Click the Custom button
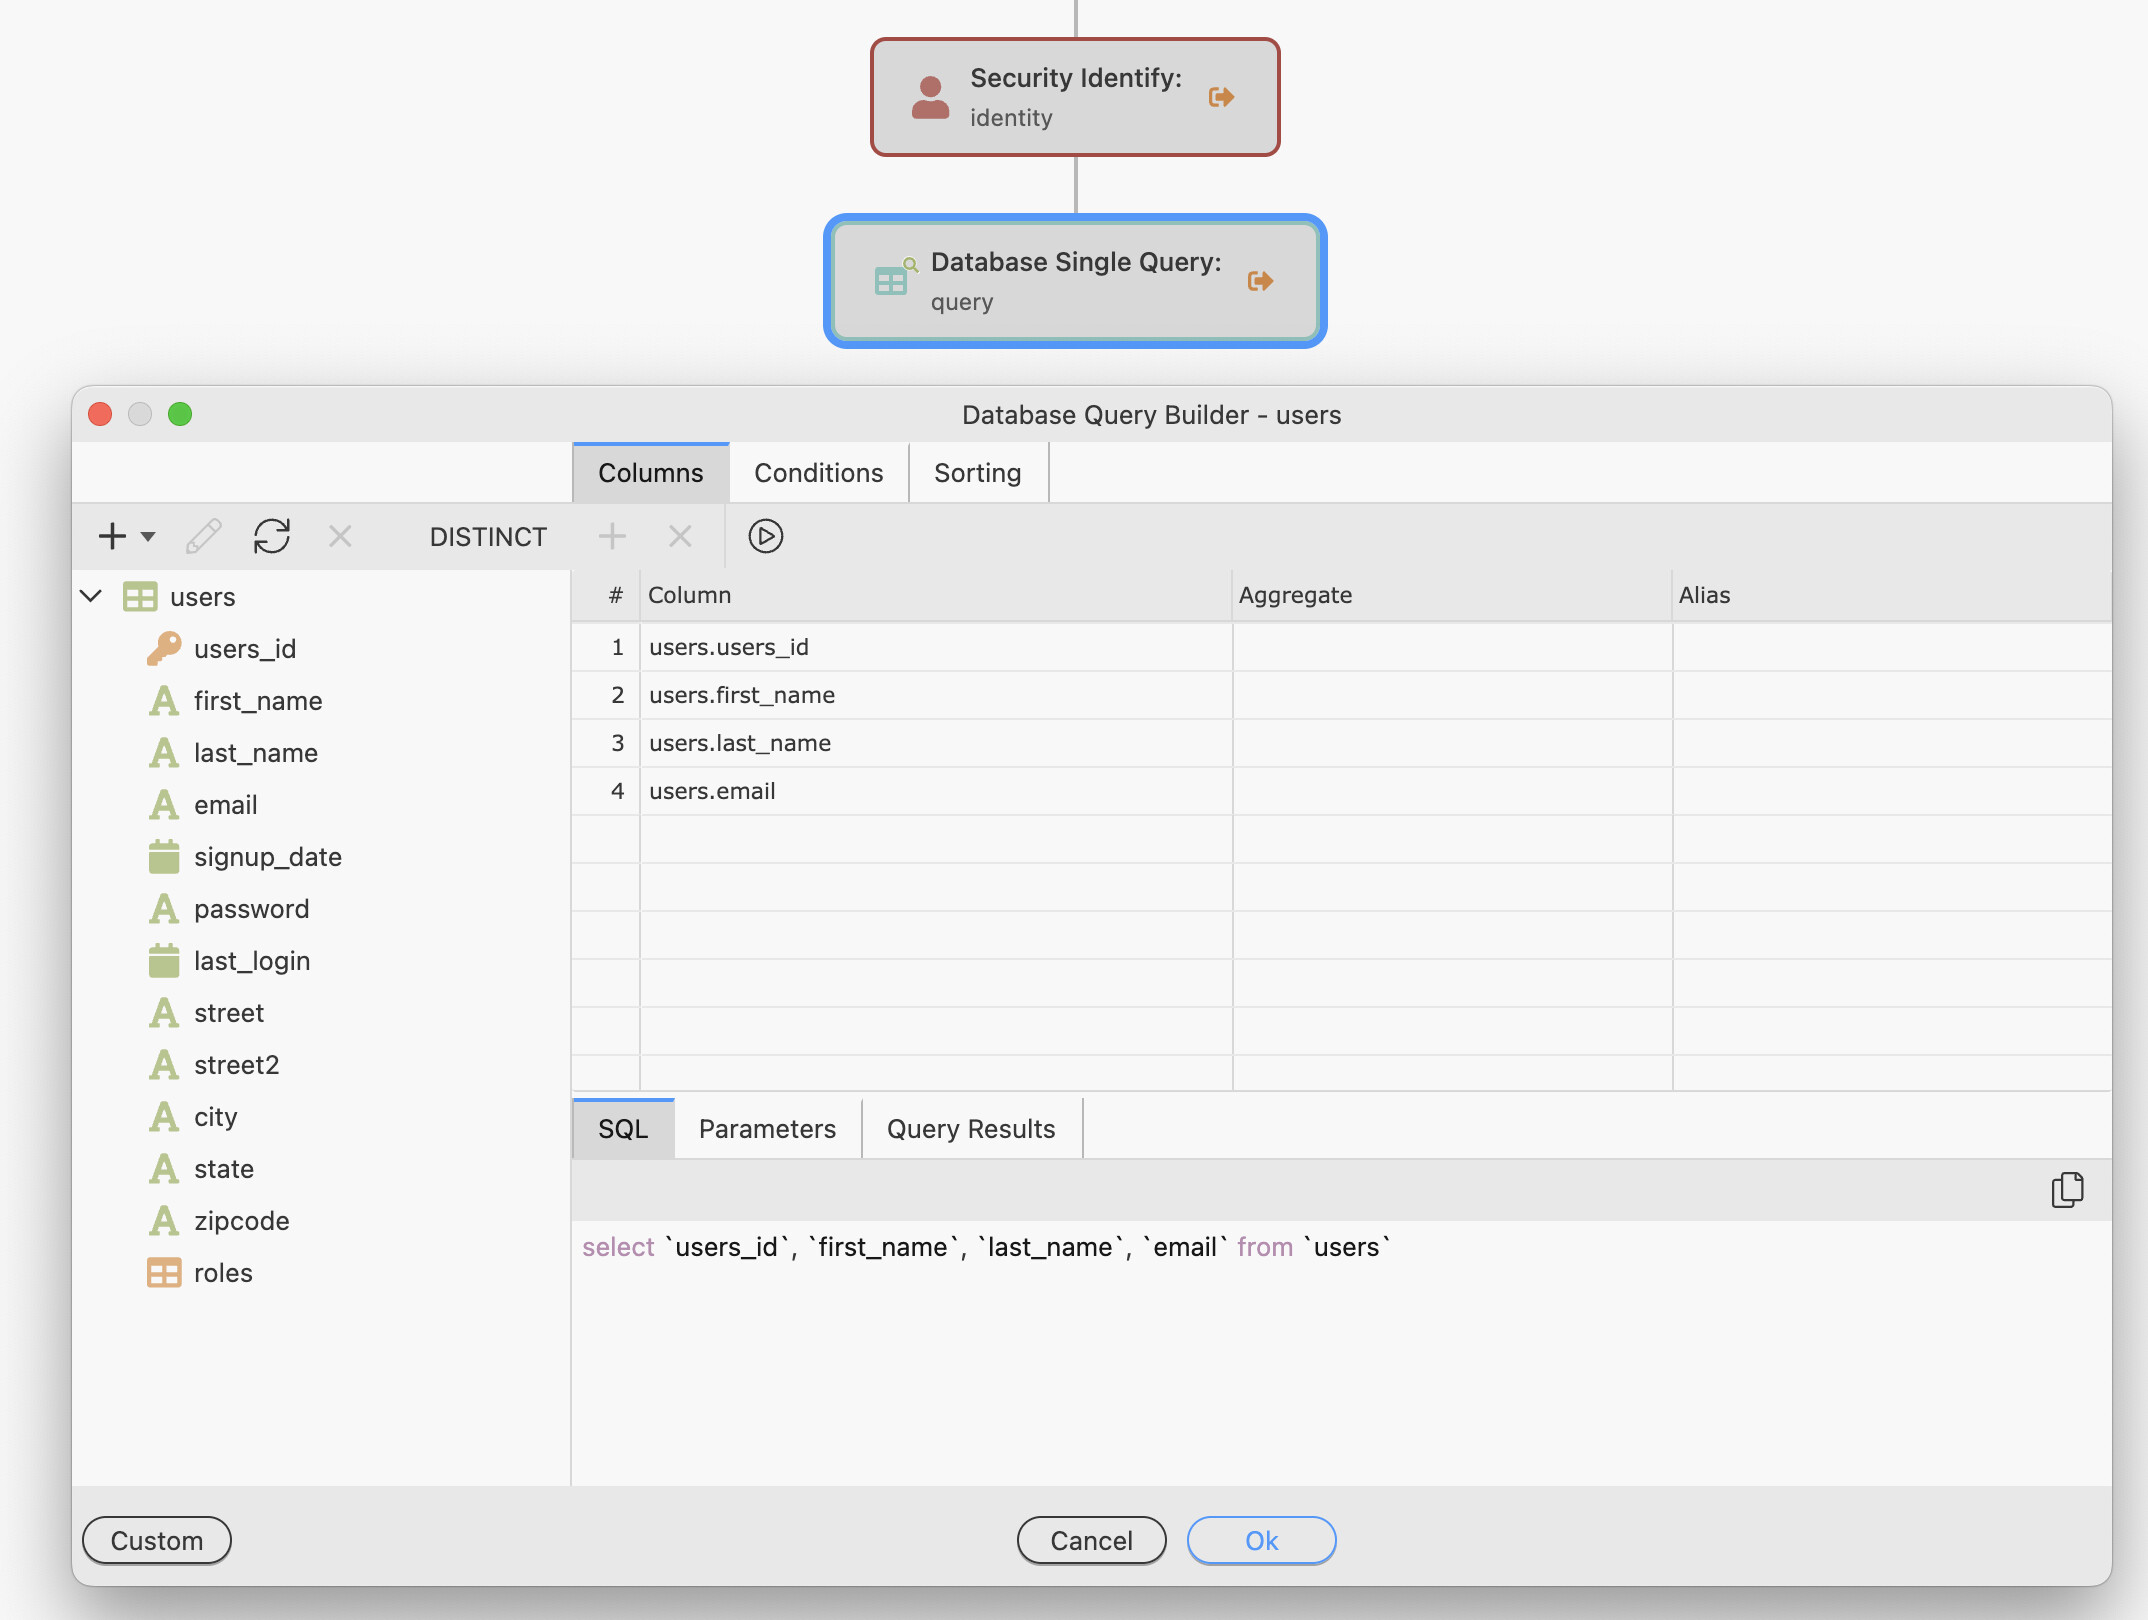Image resolution: width=2148 pixels, height=1620 pixels. coord(157,1541)
